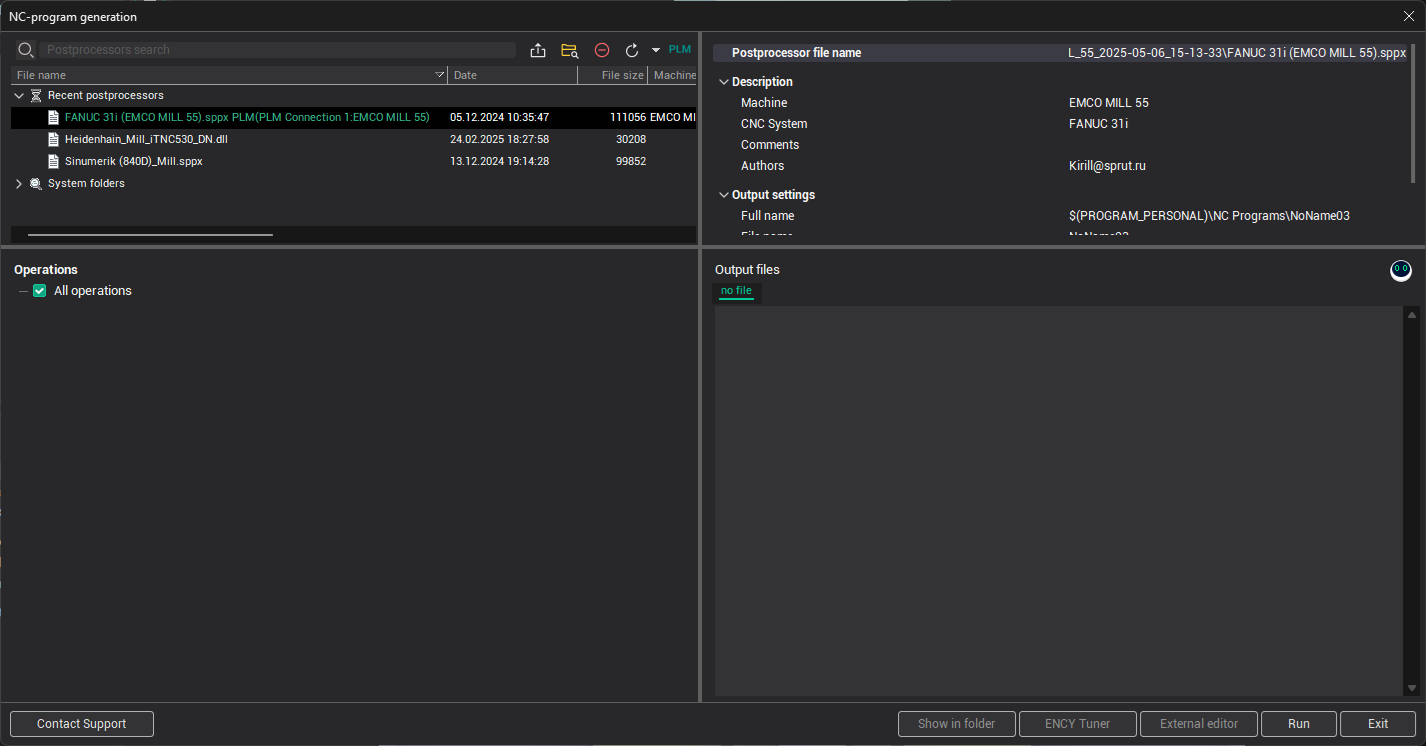Select the 'no file' output tab

click(736, 291)
